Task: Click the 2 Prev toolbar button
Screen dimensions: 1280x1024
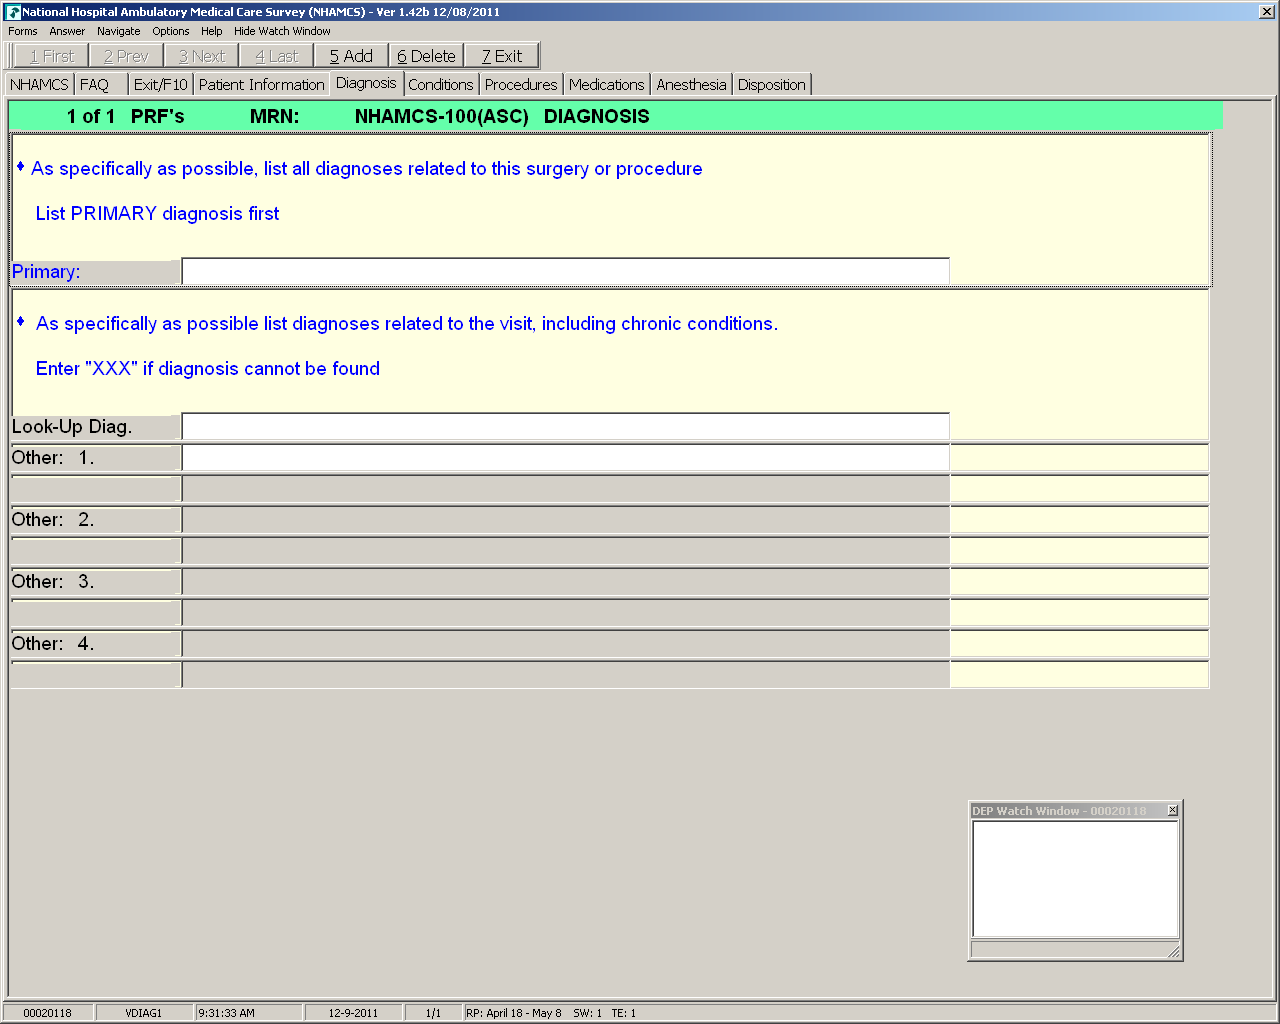Action: tap(126, 56)
